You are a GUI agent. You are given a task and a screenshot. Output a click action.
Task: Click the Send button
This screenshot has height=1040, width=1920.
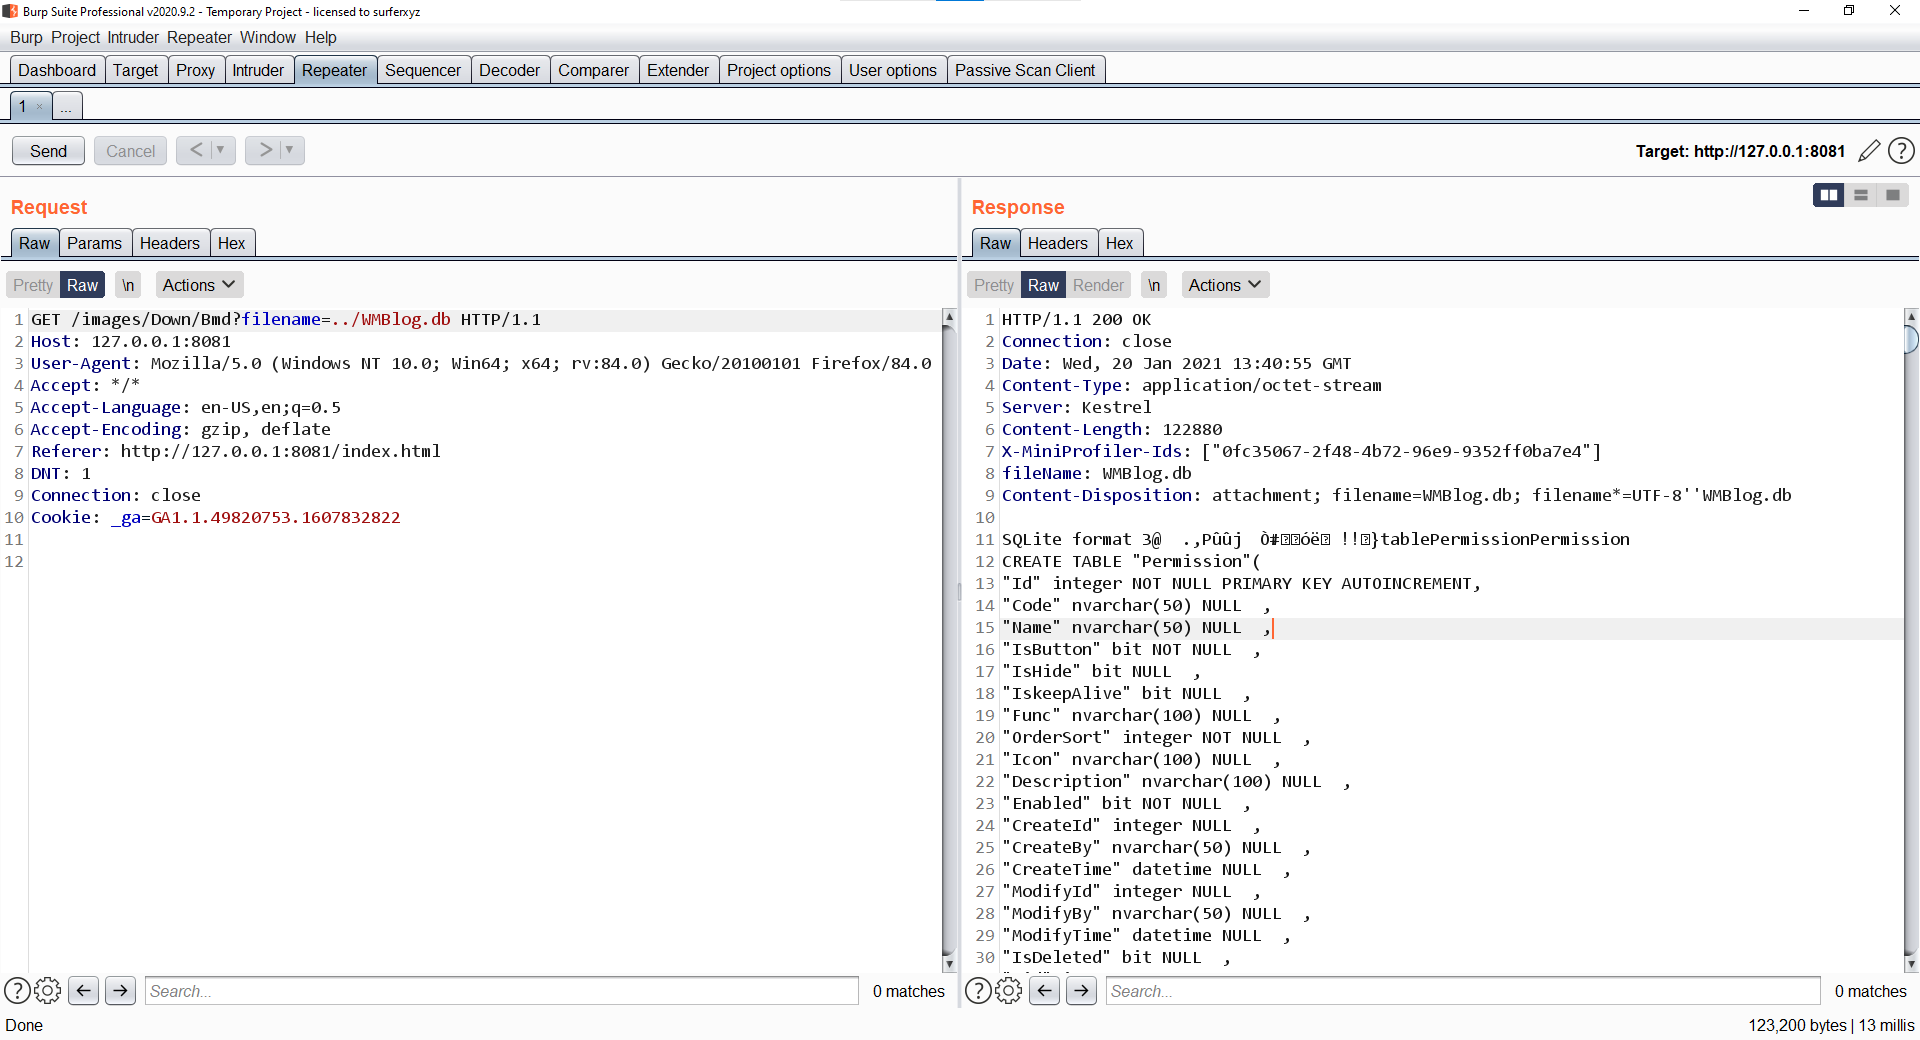point(47,150)
